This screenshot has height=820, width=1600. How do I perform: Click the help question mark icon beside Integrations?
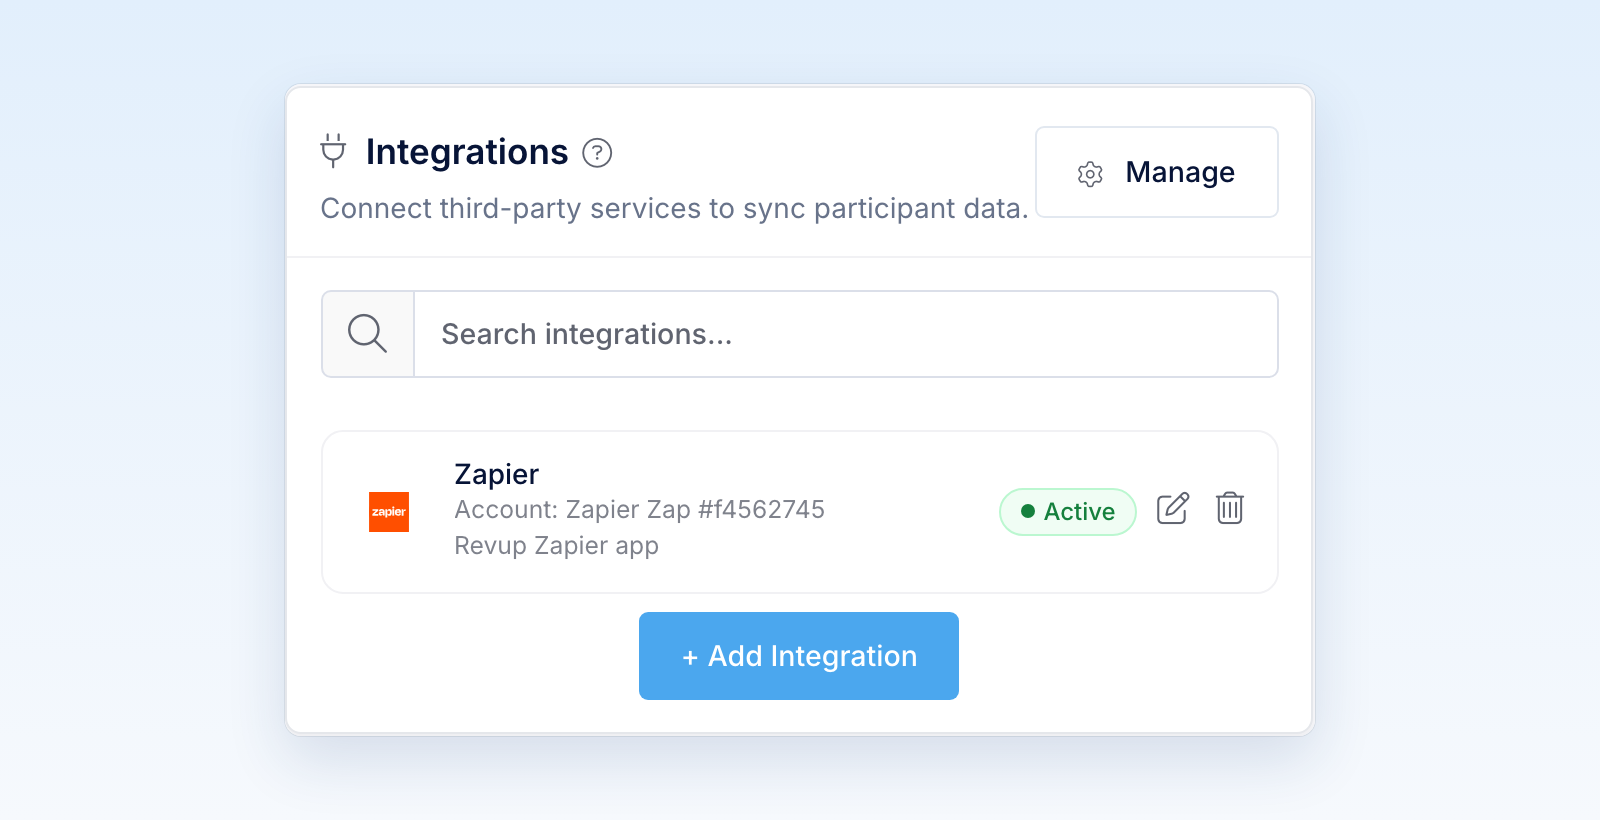[x=597, y=153]
